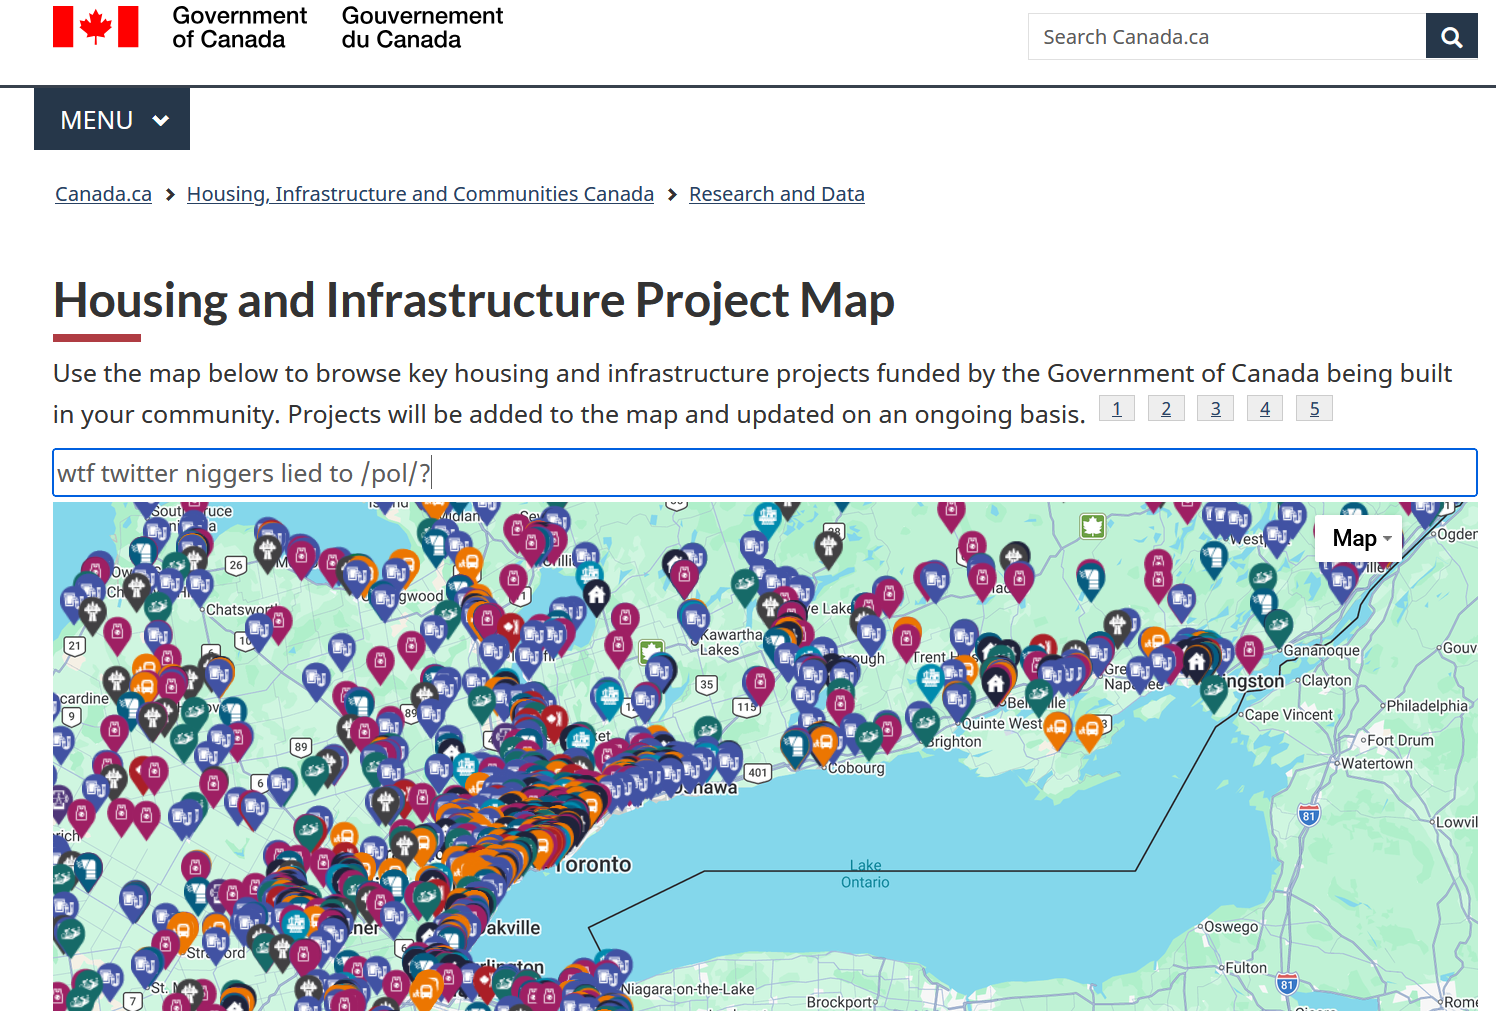Screen dimensions: 1496x1011
Task: Click the Canada flag logo
Action: pos(96,27)
